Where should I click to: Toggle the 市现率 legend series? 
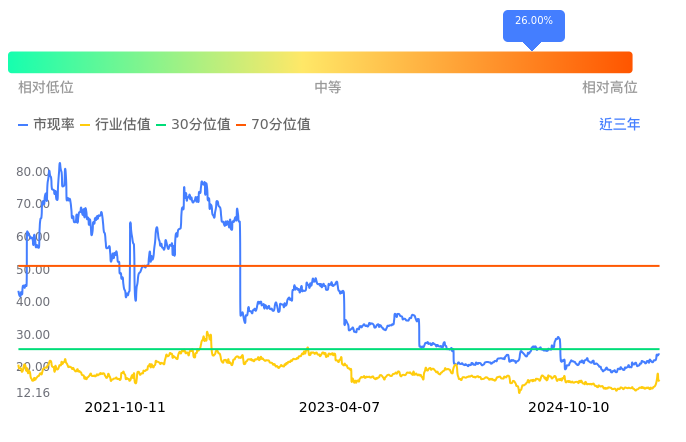tap(47, 125)
